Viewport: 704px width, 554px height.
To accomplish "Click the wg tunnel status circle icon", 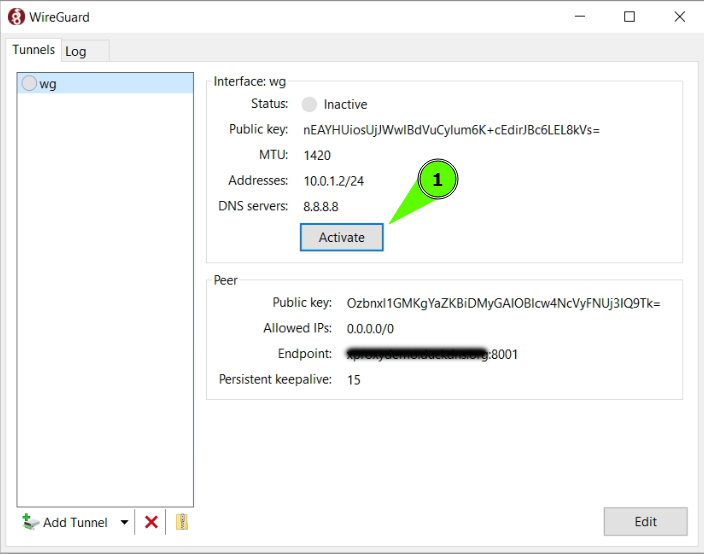I will coord(29,83).
